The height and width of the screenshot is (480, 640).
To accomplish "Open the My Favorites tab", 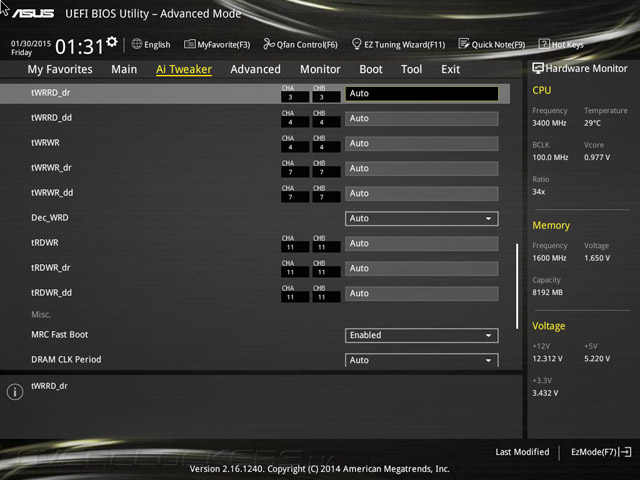I will point(60,69).
